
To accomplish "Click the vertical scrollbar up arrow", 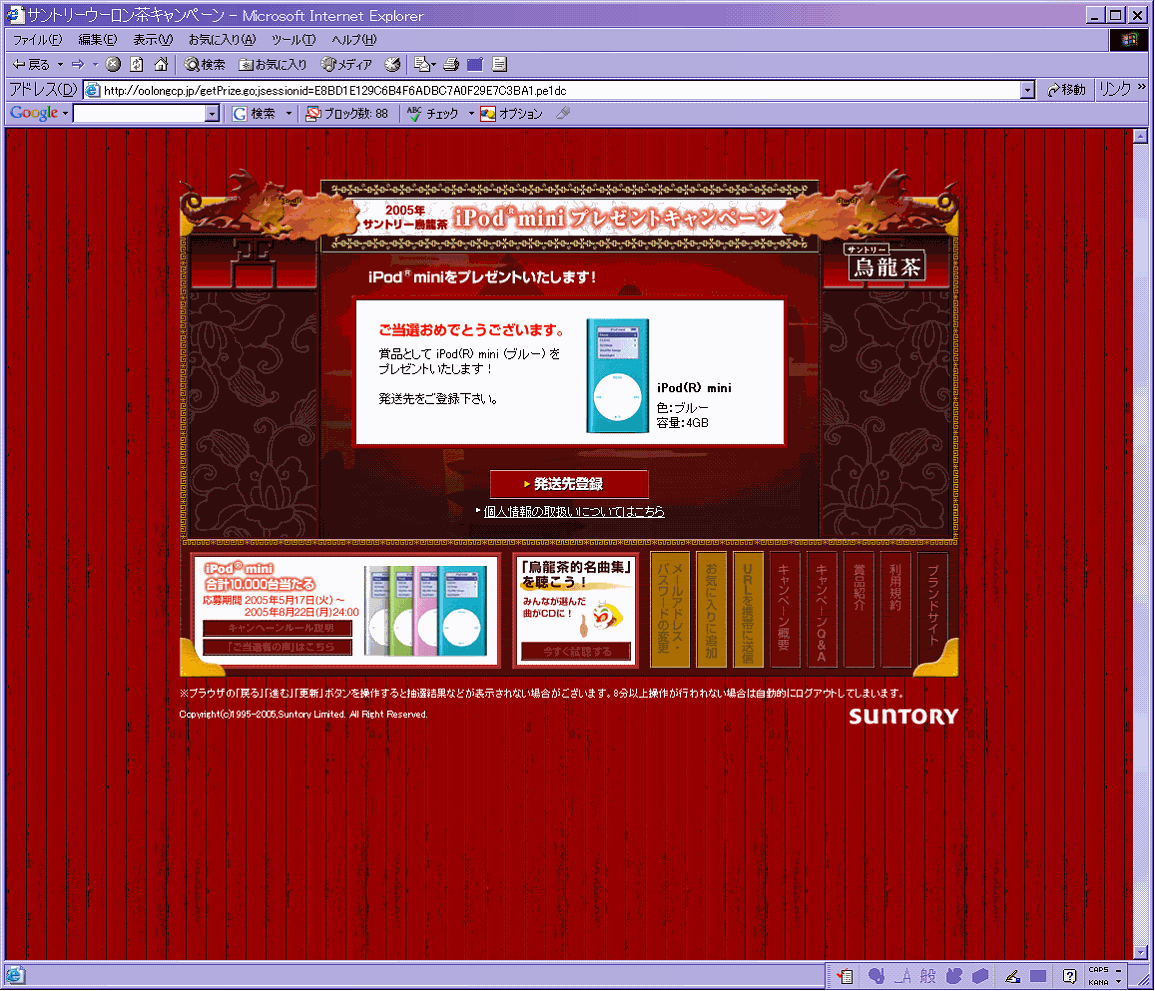I will point(1140,136).
